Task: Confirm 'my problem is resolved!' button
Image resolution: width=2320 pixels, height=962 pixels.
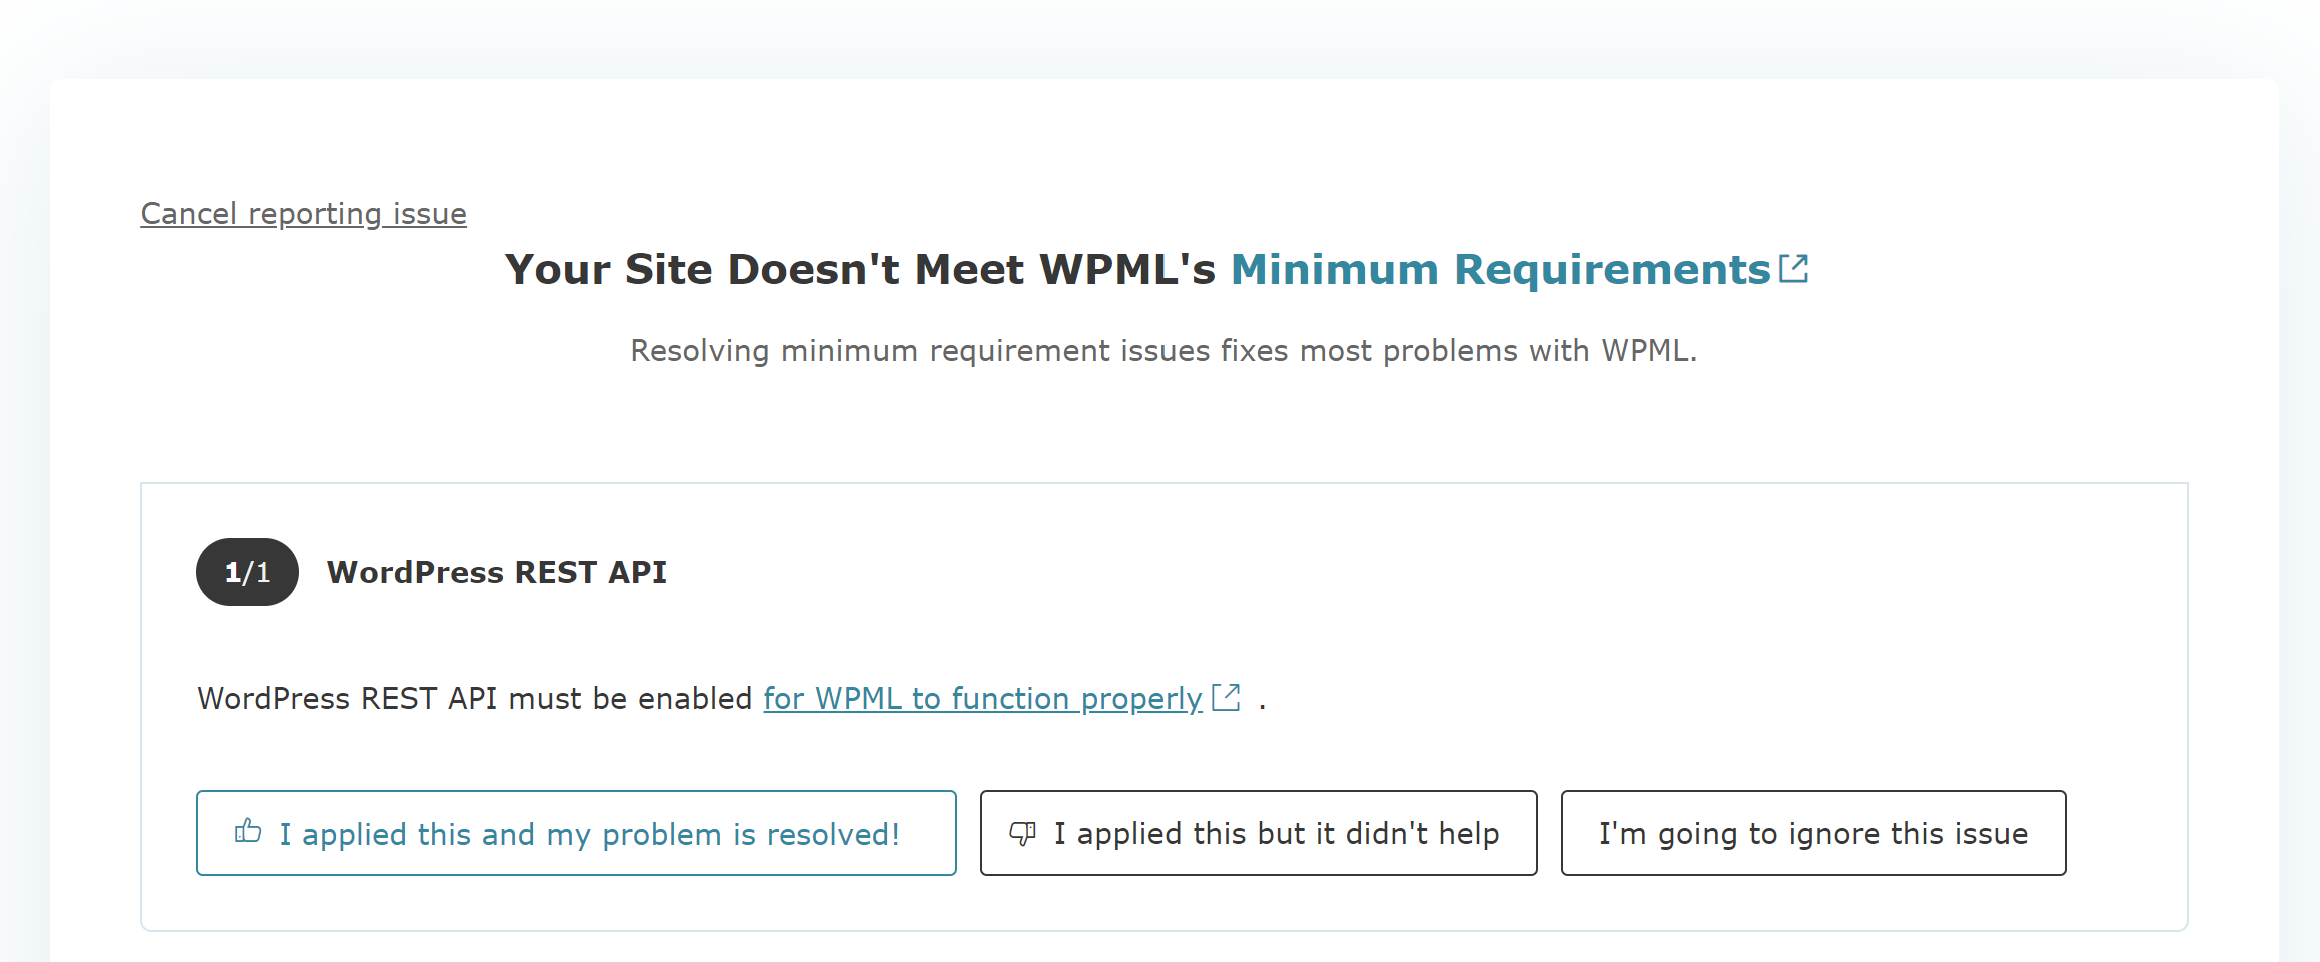Action: pos(576,833)
